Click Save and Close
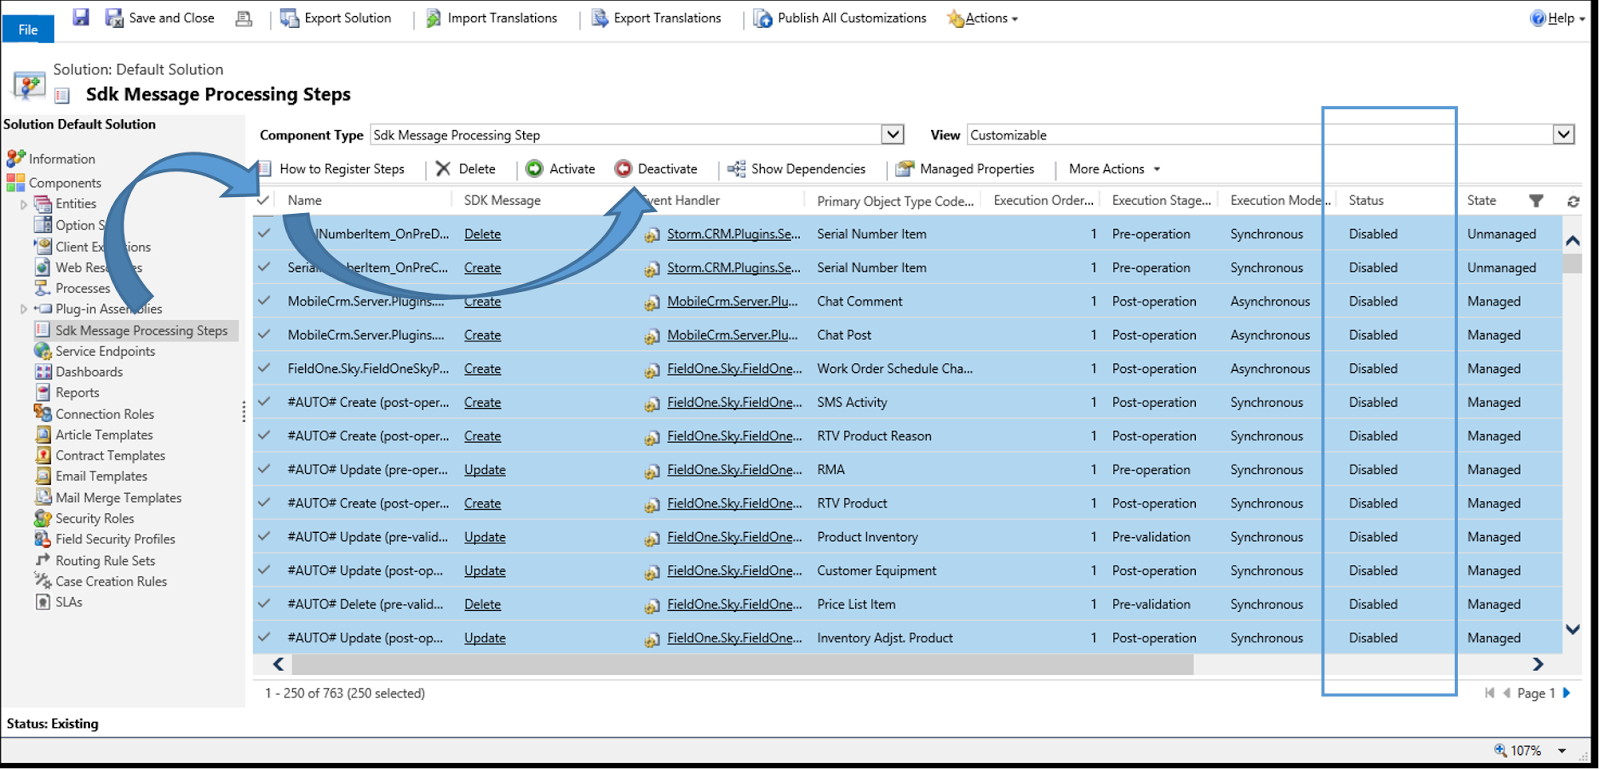Image resolution: width=1600 pixels, height=770 pixels. pos(160,18)
